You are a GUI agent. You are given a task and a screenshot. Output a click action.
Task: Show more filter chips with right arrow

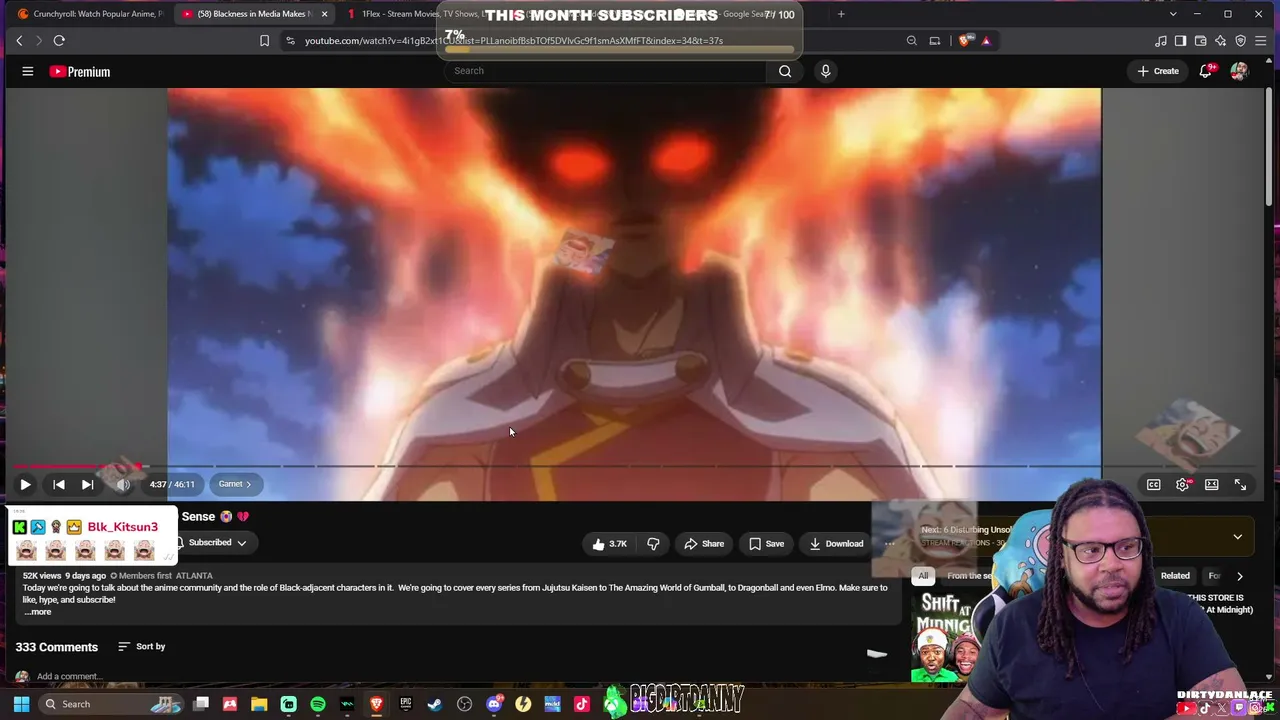point(1240,576)
